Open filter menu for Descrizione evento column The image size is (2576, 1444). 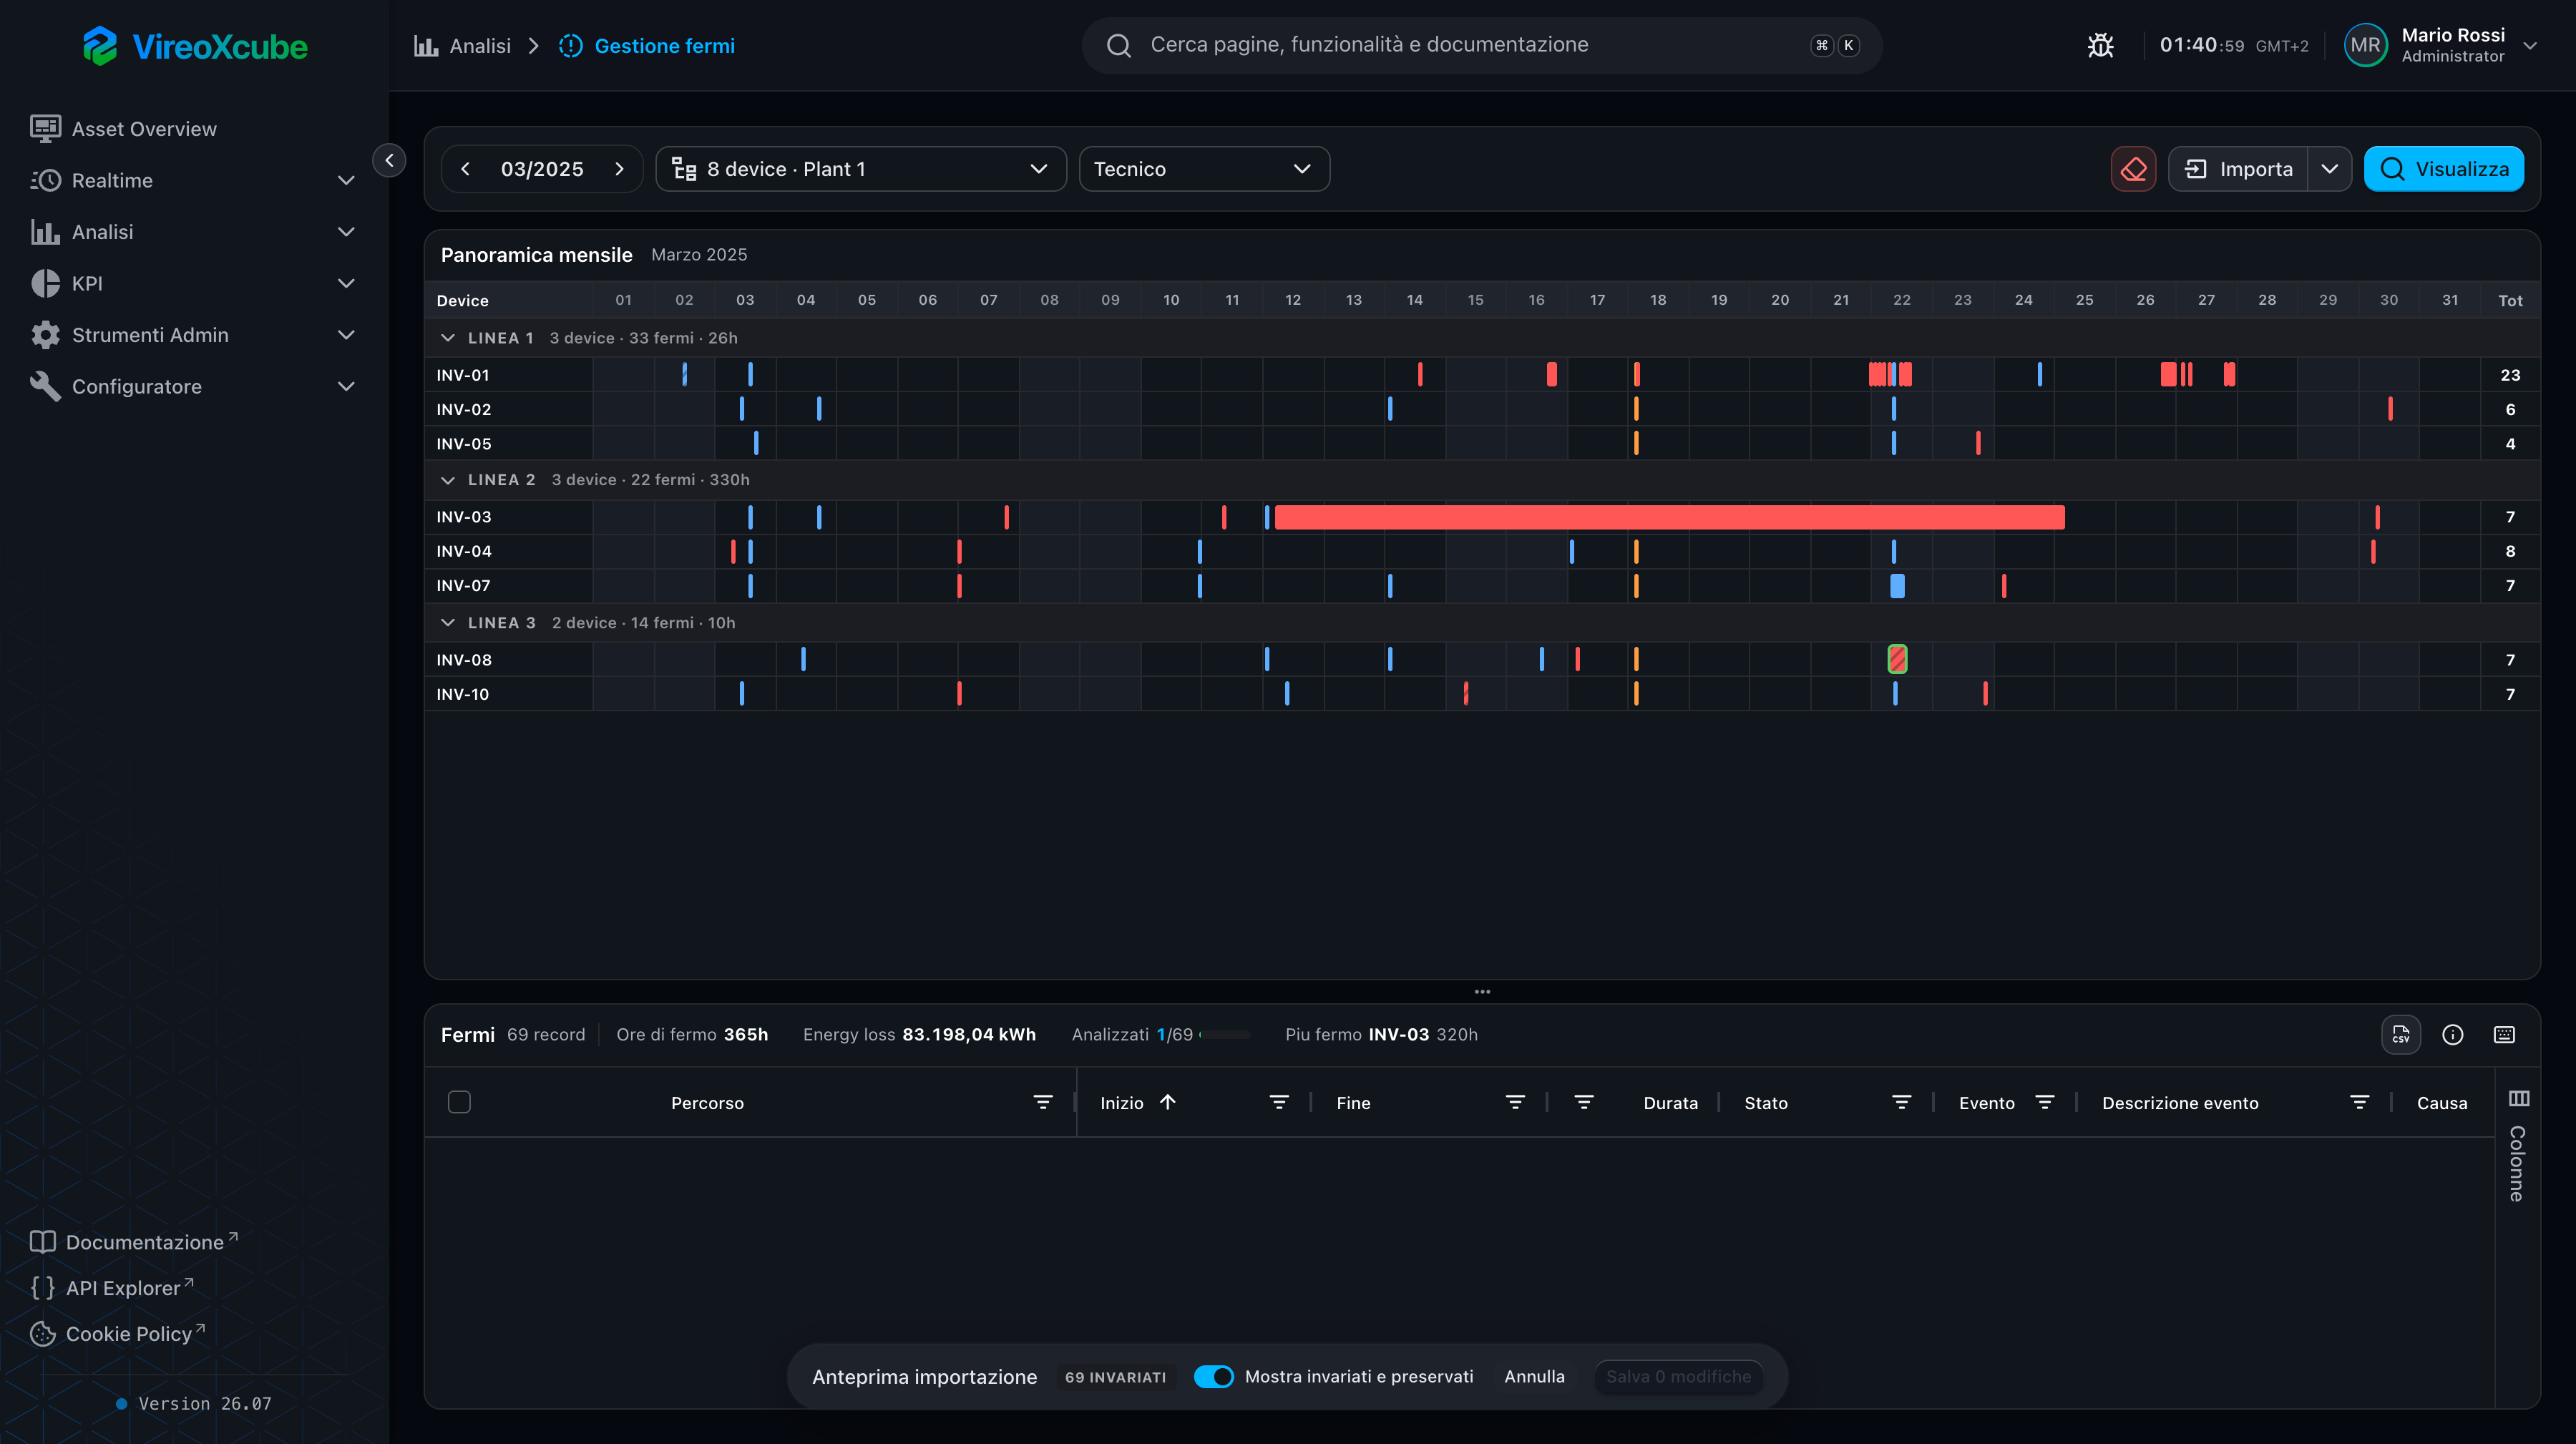tap(2360, 1102)
